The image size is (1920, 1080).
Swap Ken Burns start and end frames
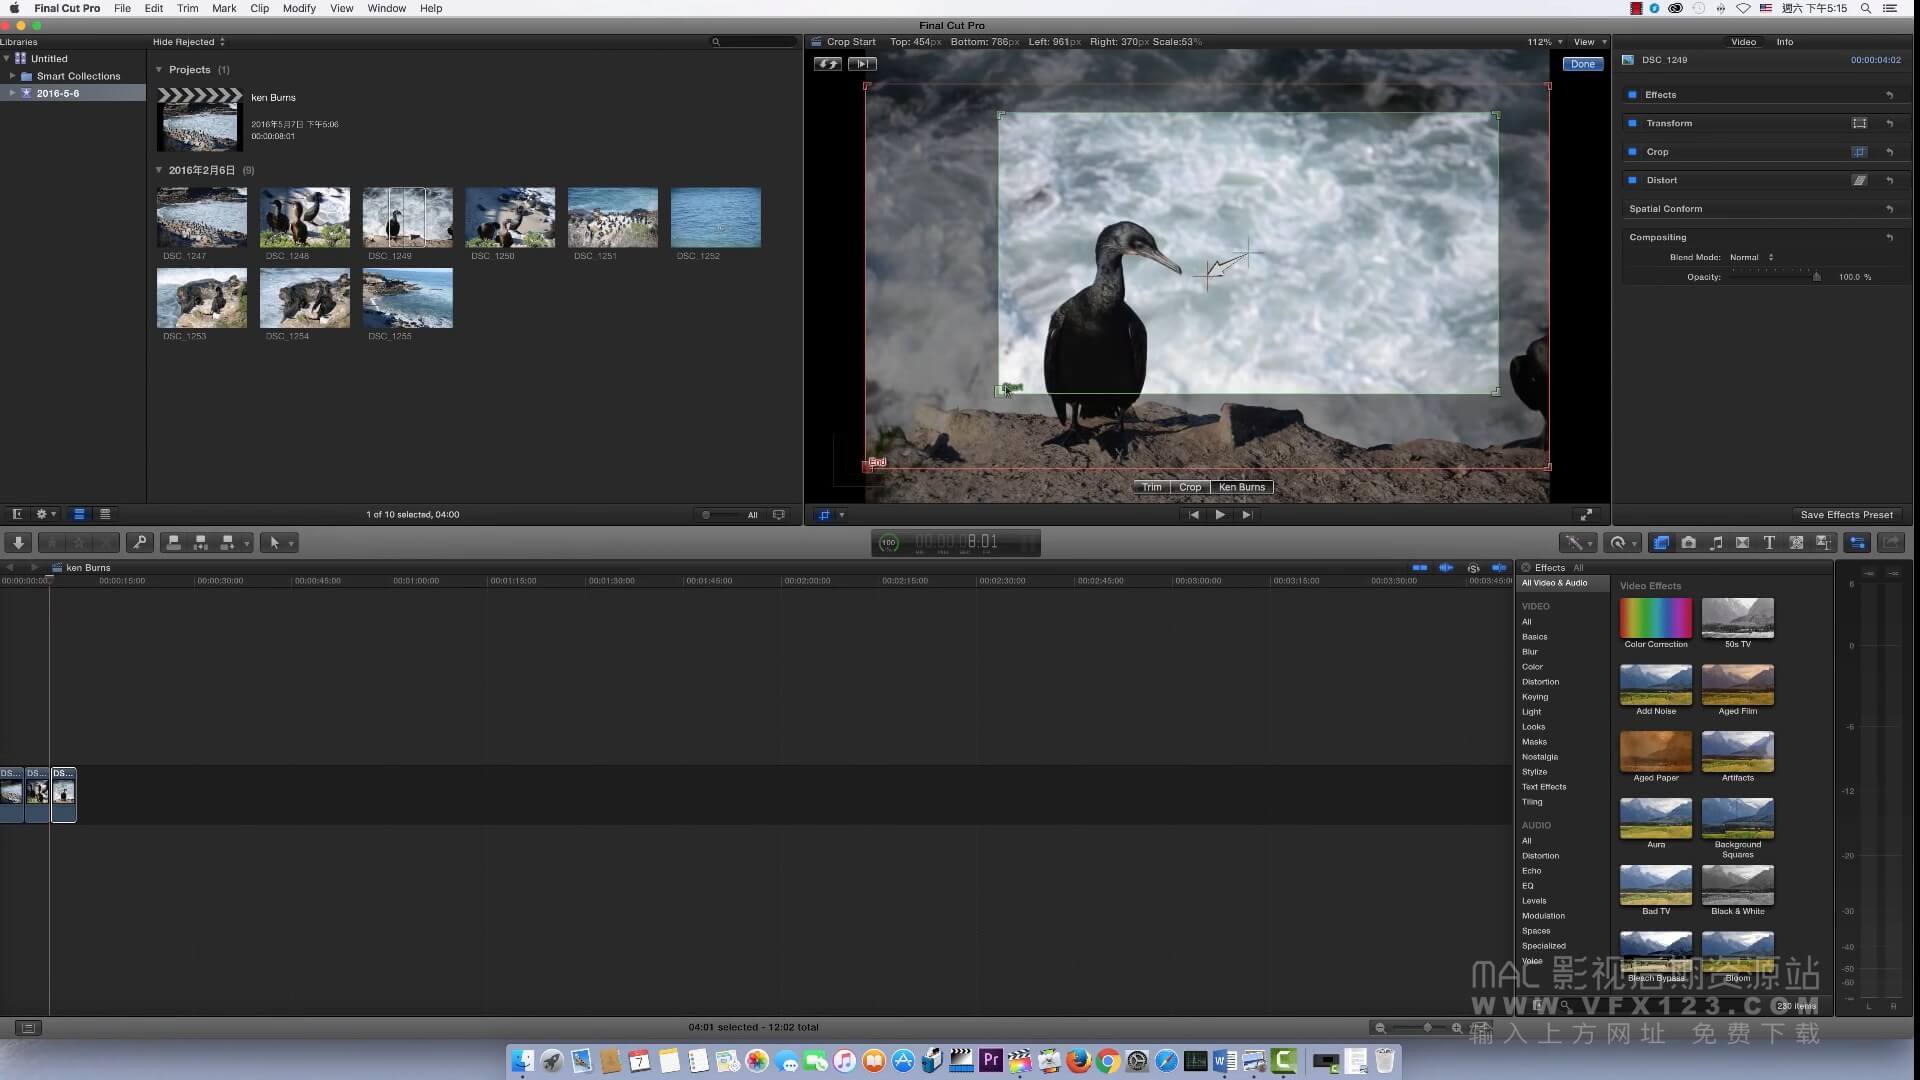(828, 64)
